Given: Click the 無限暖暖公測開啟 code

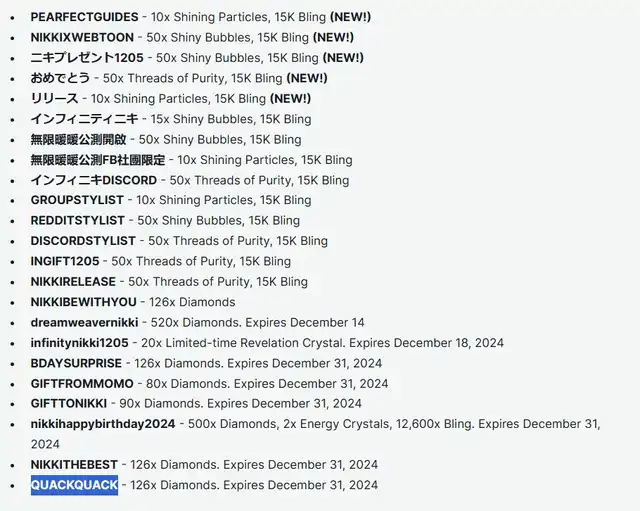Looking at the screenshot, I should point(79,140).
